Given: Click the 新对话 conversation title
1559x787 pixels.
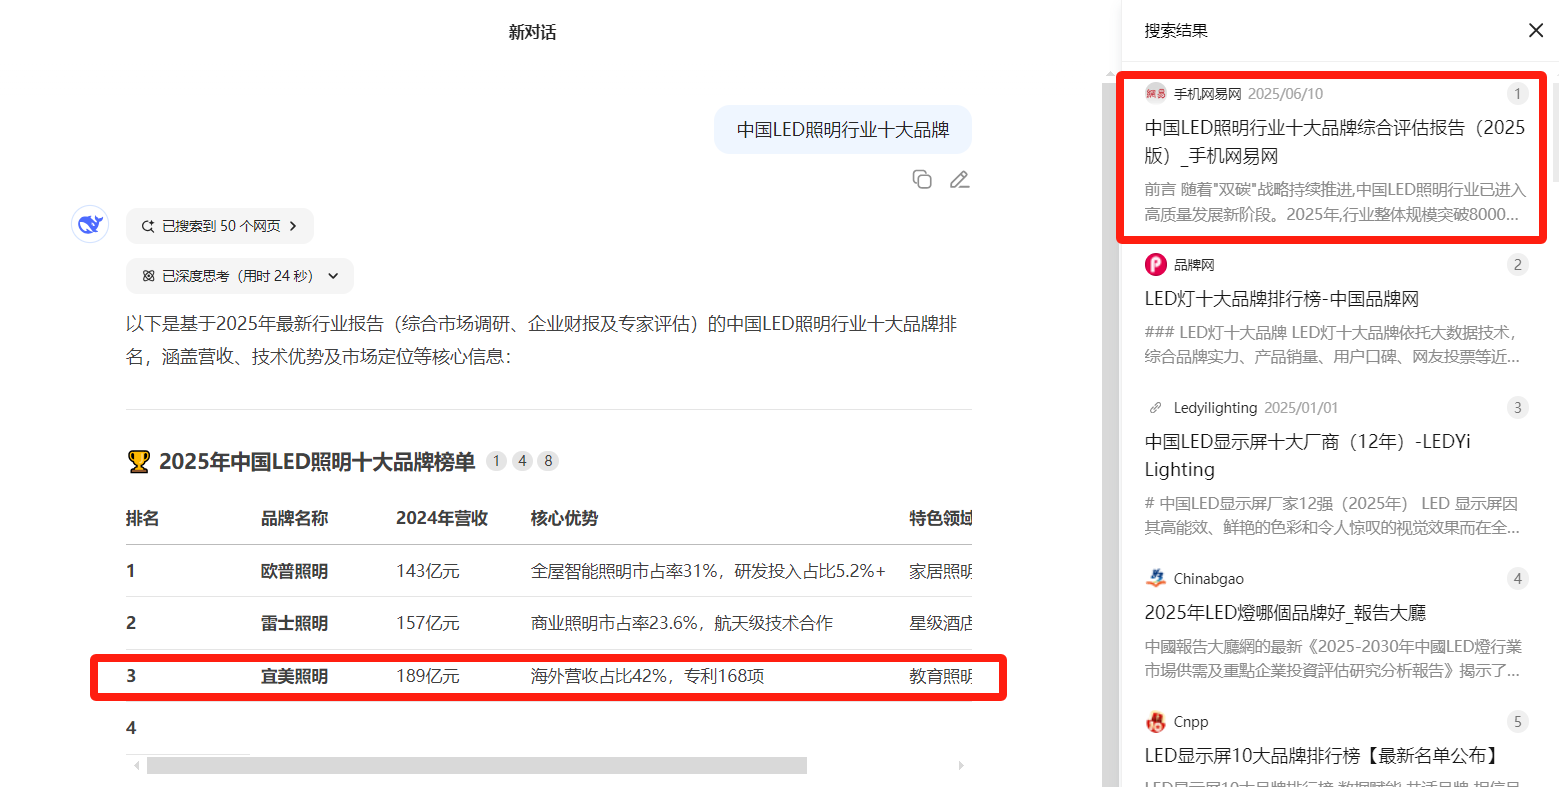Looking at the screenshot, I should (x=532, y=32).
